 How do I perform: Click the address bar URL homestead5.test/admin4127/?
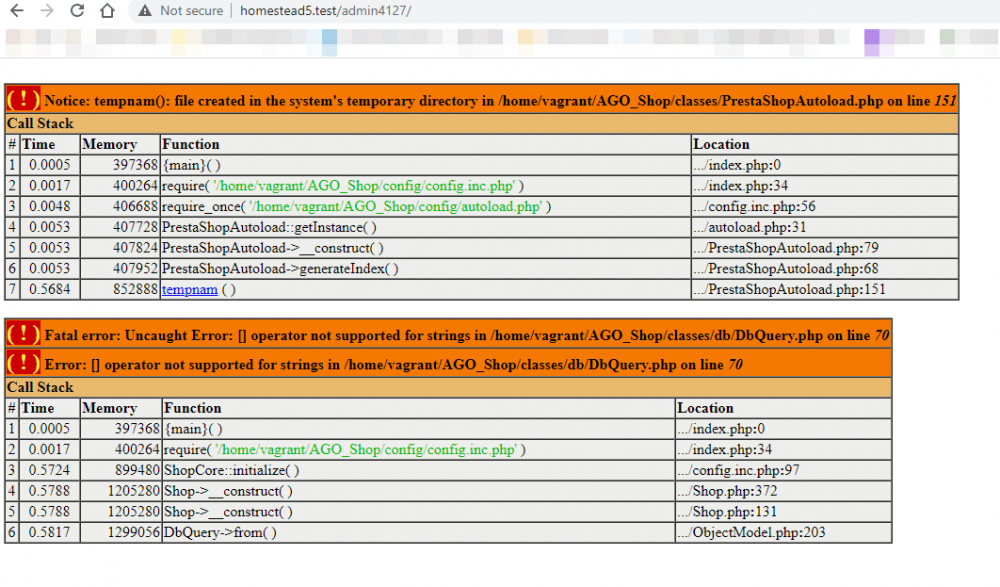click(325, 11)
